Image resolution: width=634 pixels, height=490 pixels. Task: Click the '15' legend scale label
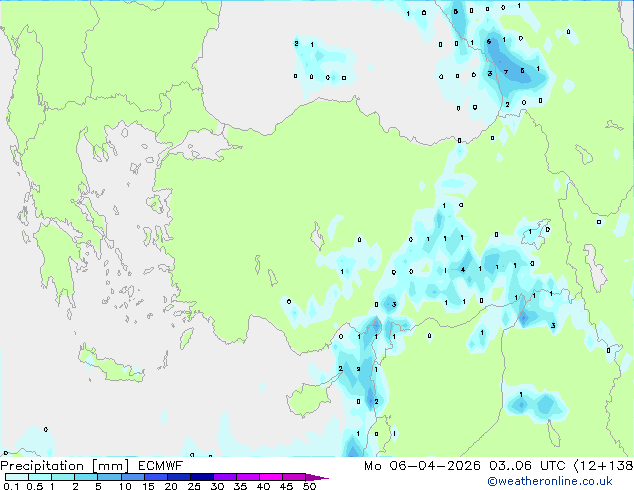point(148,486)
